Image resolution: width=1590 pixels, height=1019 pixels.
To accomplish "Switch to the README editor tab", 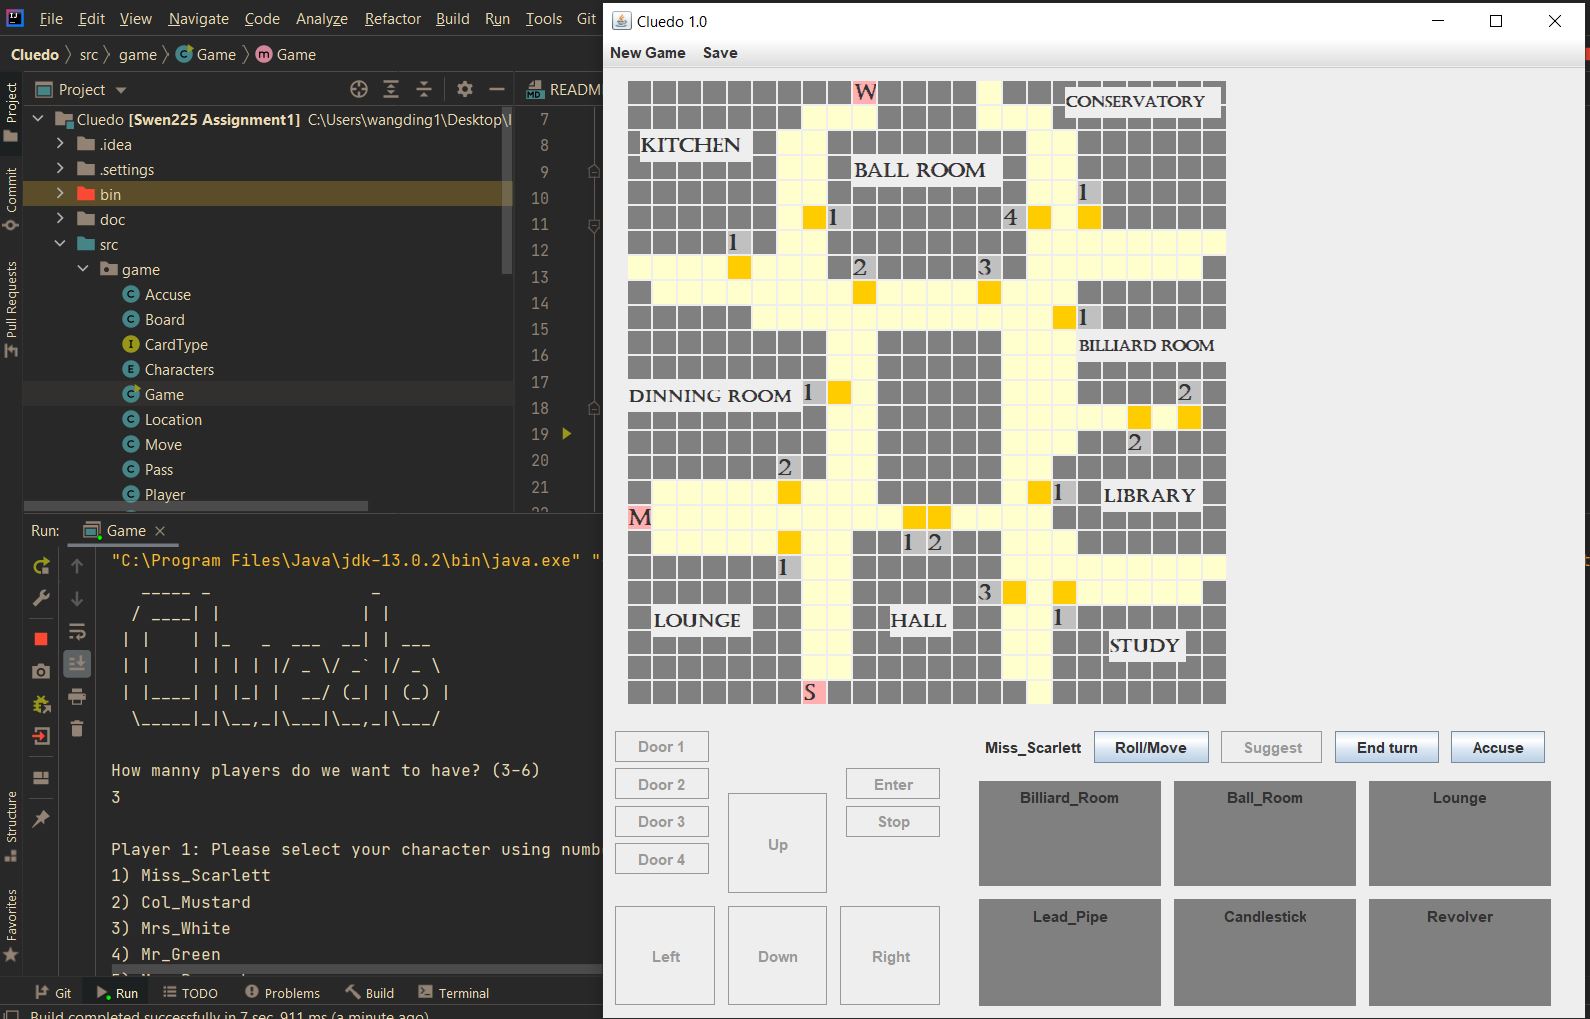I will click(x=563, y=89).
